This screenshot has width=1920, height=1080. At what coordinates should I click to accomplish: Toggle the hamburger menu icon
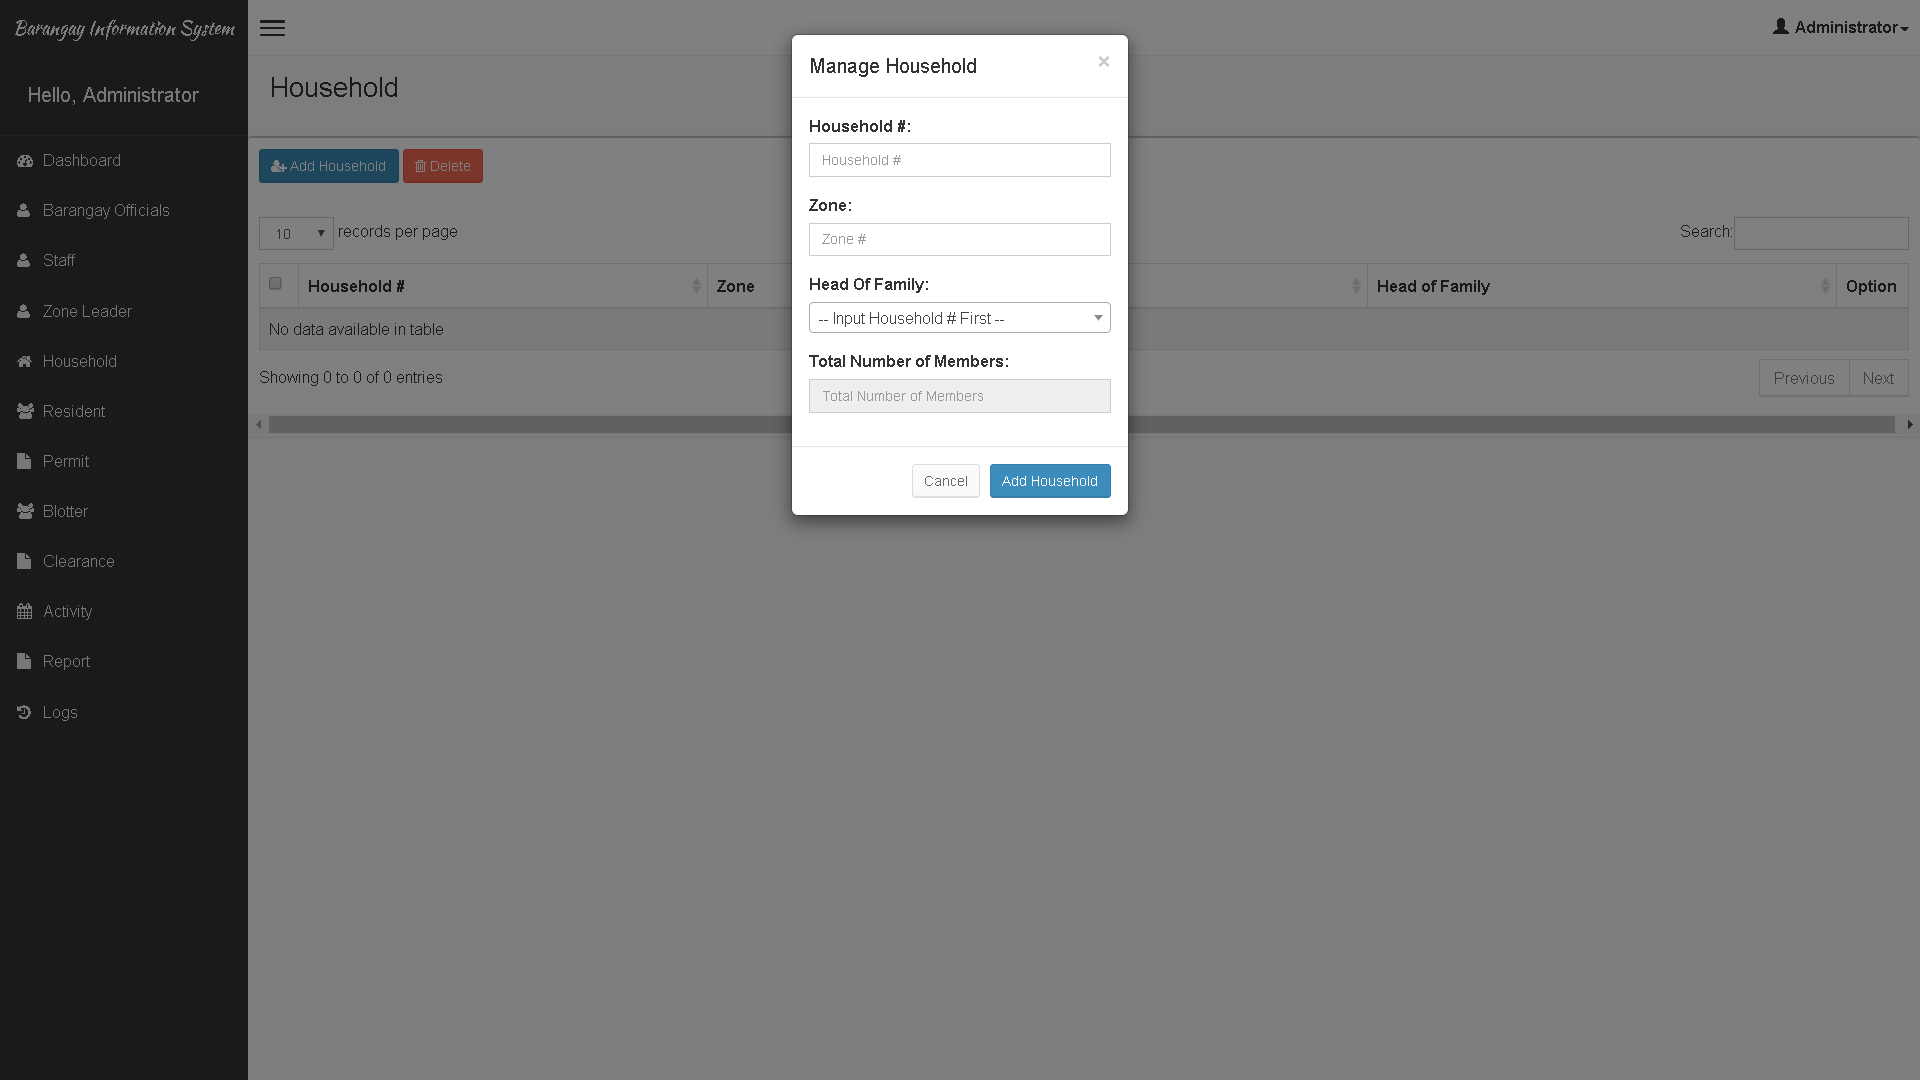point(273,26)
